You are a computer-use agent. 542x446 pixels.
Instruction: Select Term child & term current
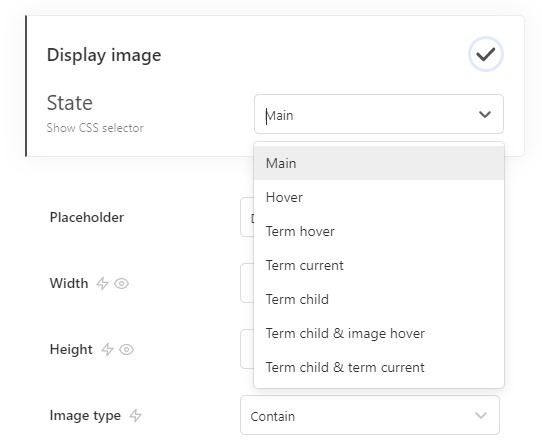[379, 367]
